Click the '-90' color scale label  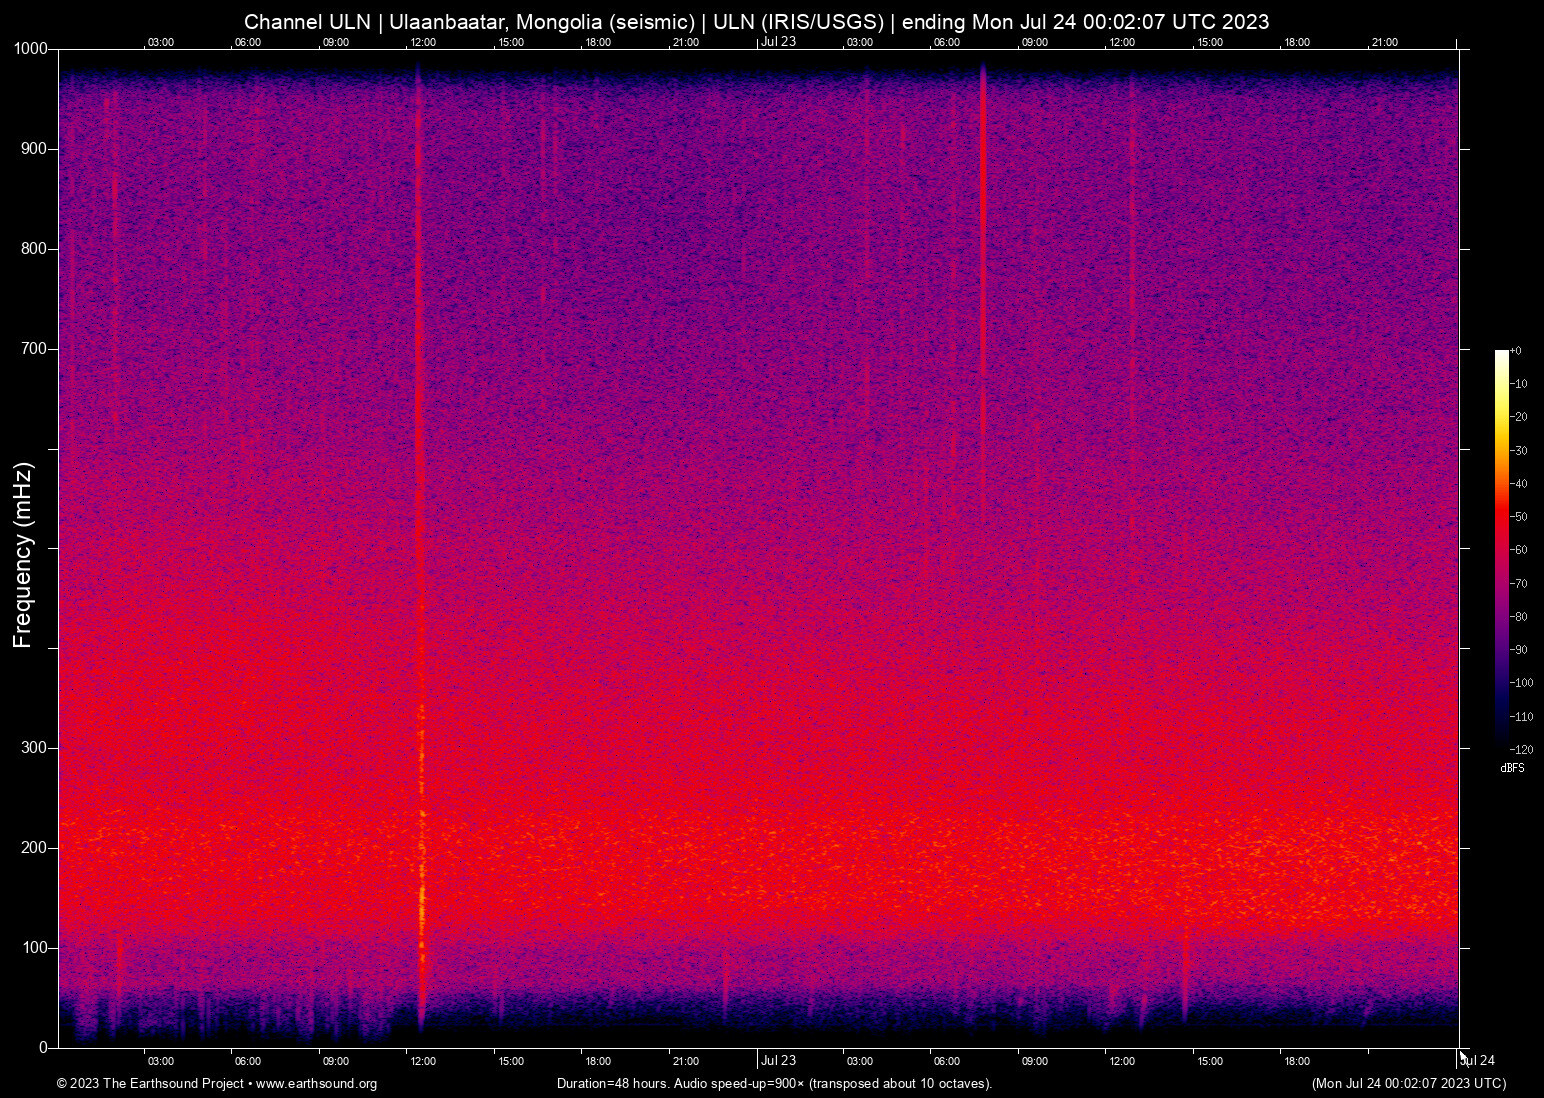1519,650
